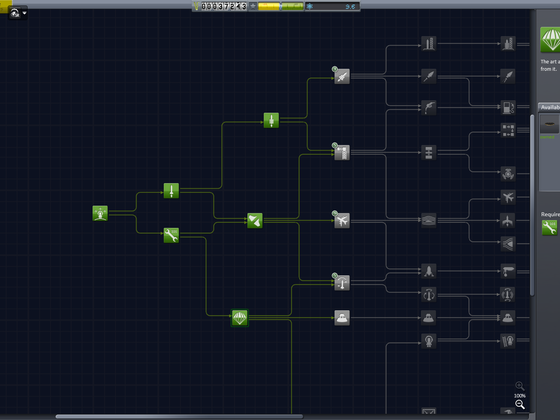Select the Specialized Control node

tap(508, 295)
